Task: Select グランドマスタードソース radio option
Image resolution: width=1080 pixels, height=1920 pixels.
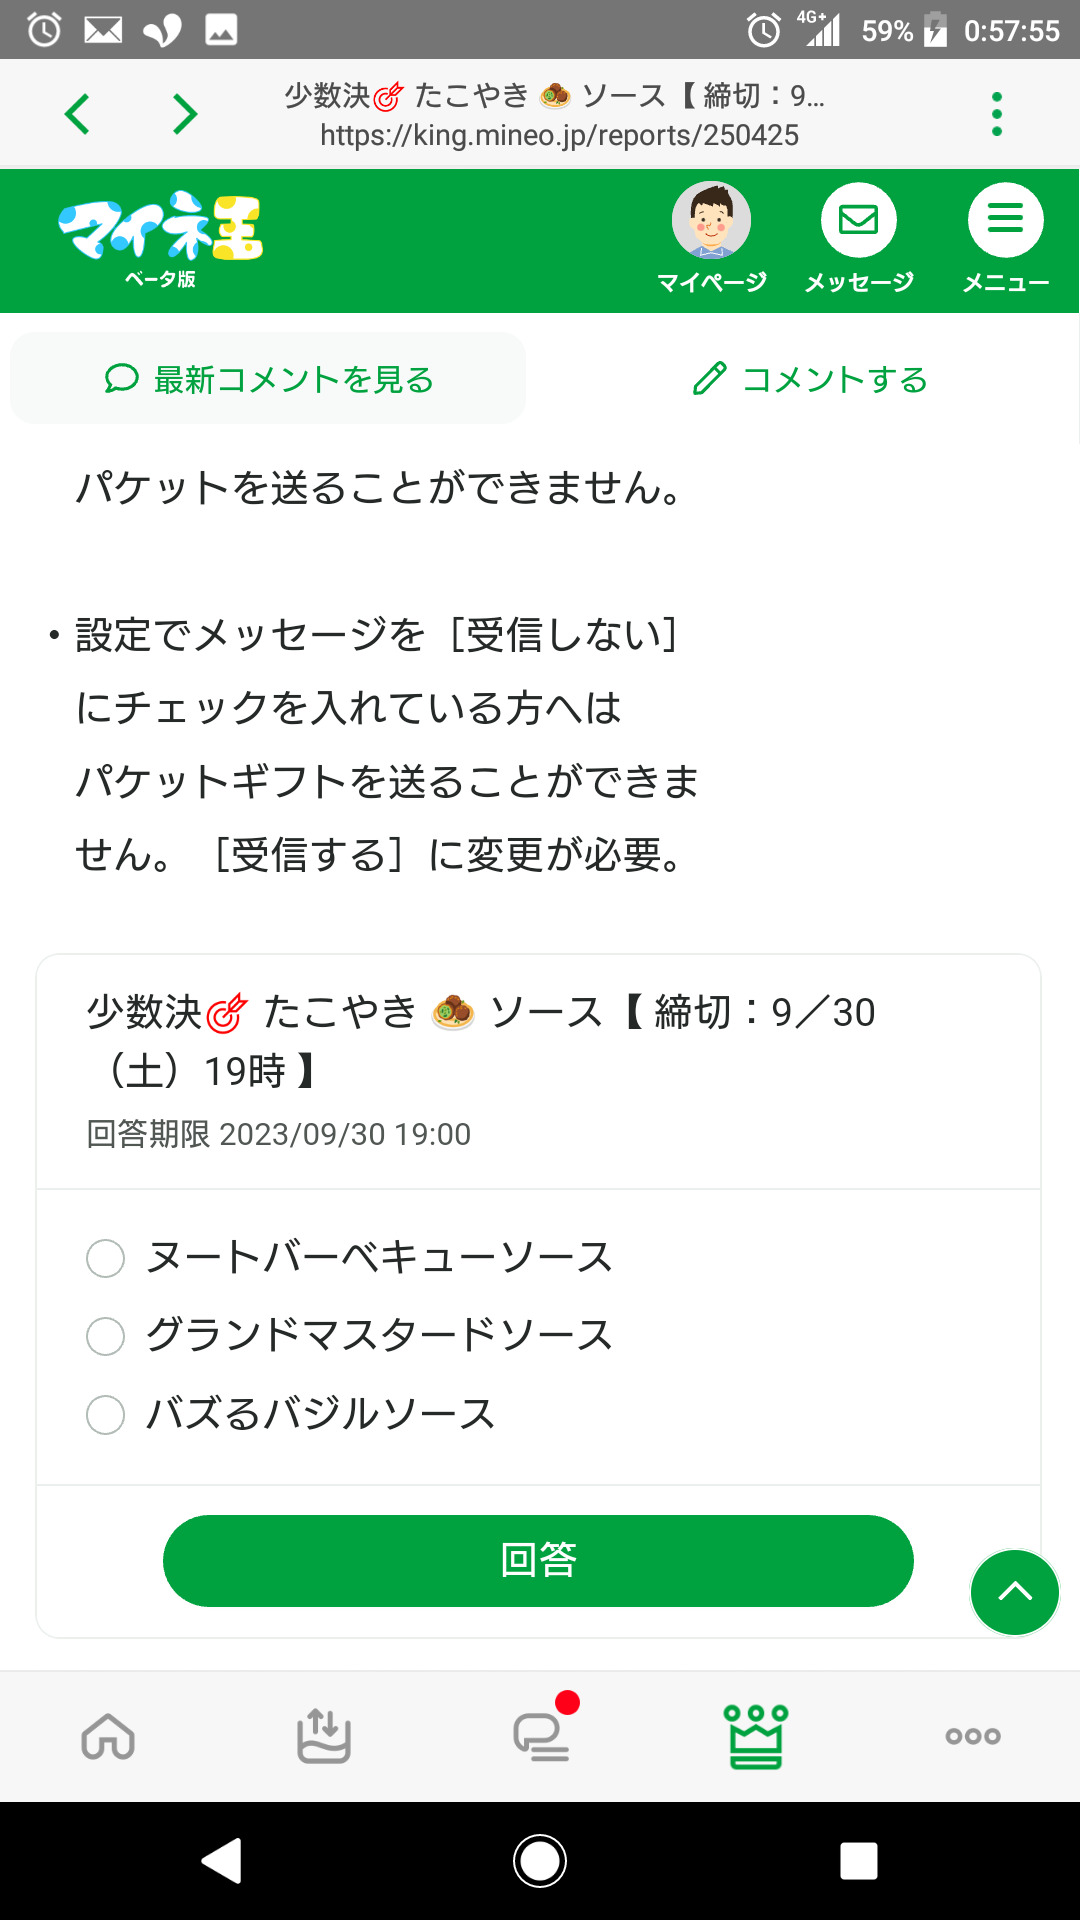Action: click(x=106, y=1336)
